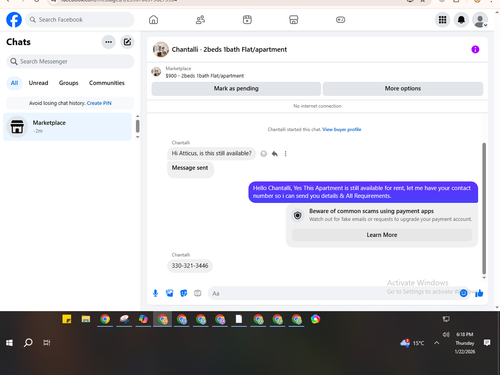
Task: Open File Explorer from taskbar
Action: click(x=86, y=319)
